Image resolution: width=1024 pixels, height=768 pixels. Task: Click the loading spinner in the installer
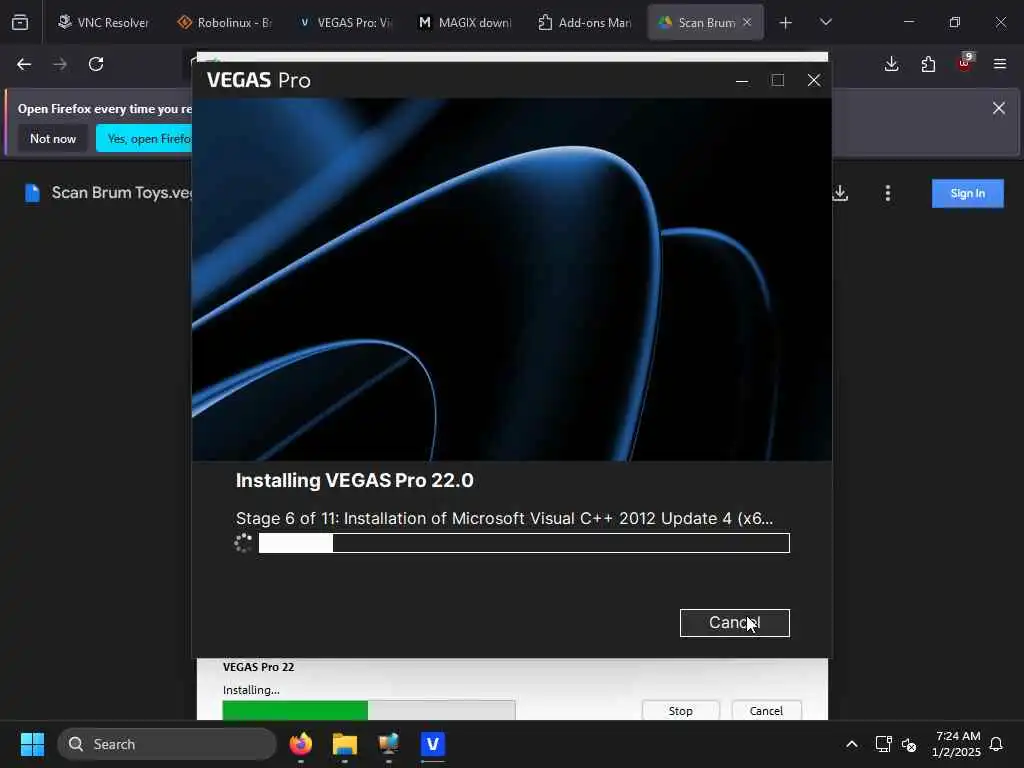243,543
